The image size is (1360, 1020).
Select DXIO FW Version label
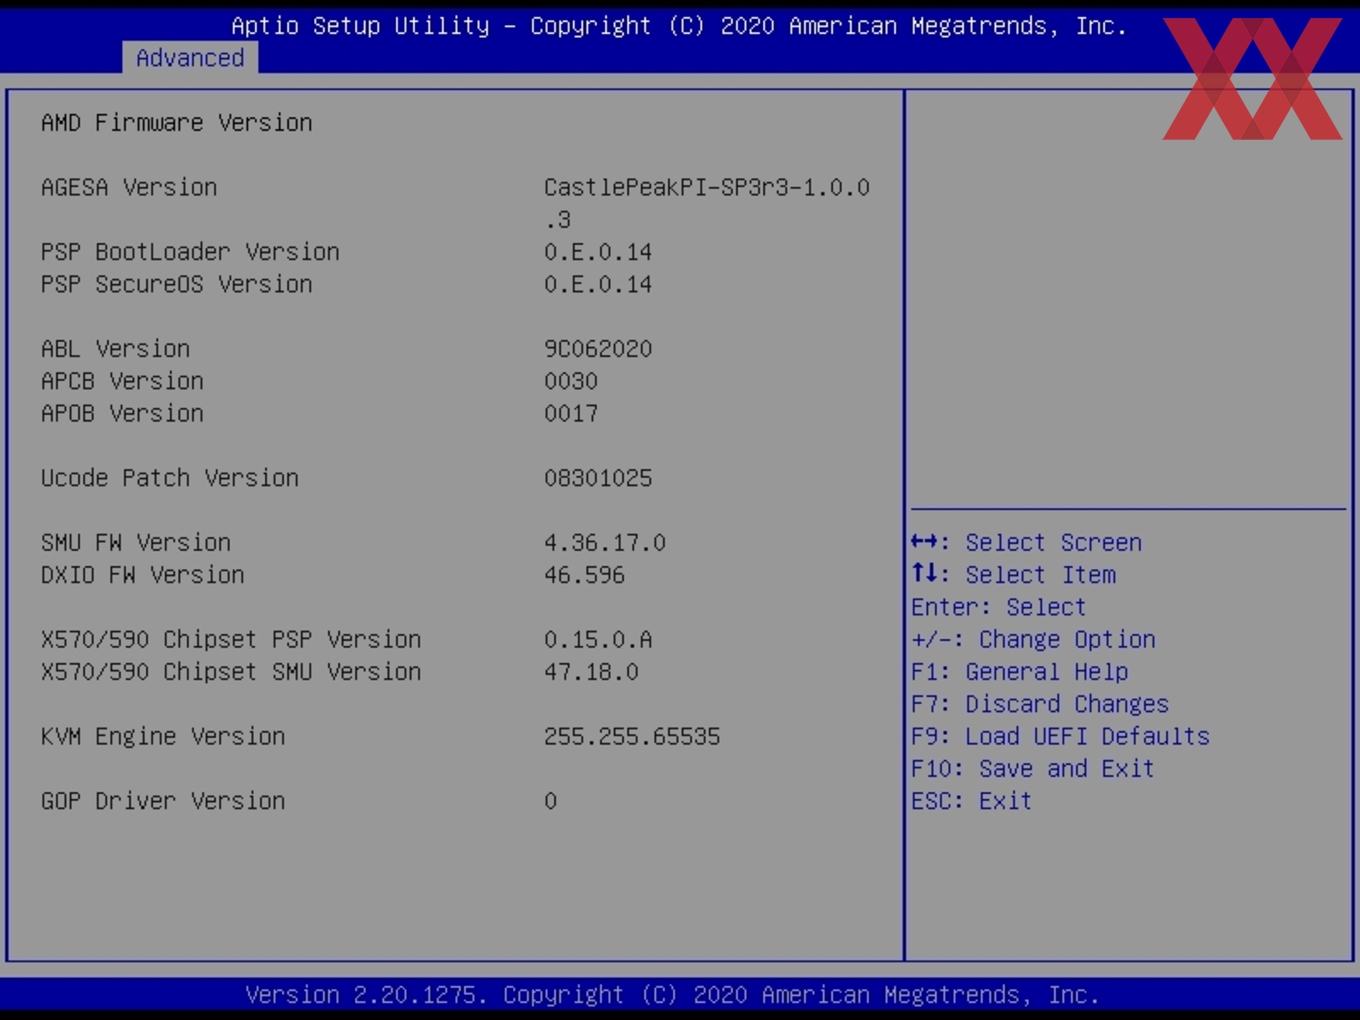(x=143, y=575)
